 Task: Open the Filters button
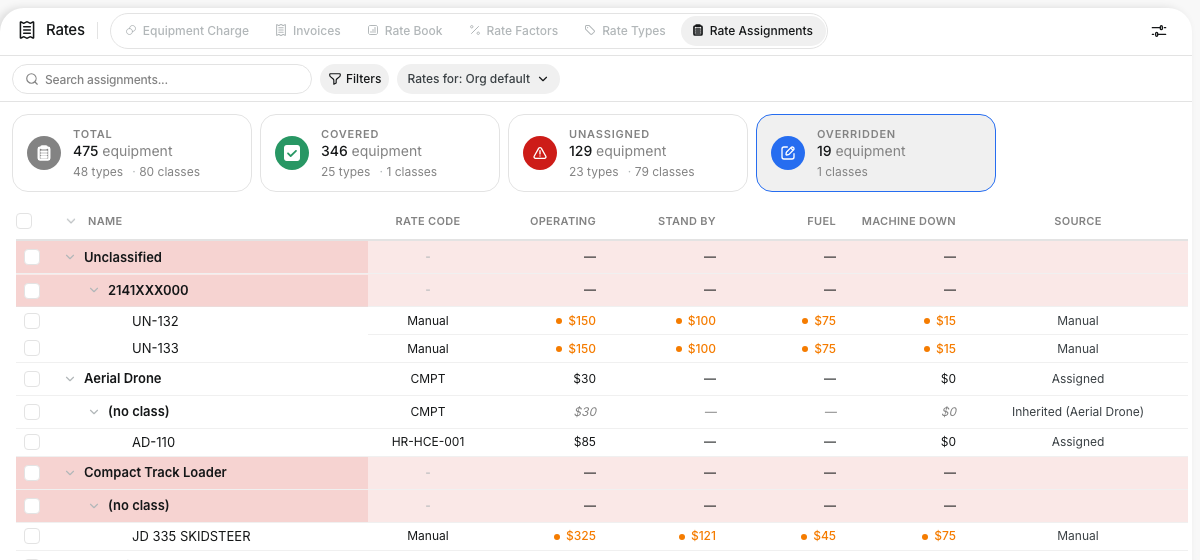354,79
